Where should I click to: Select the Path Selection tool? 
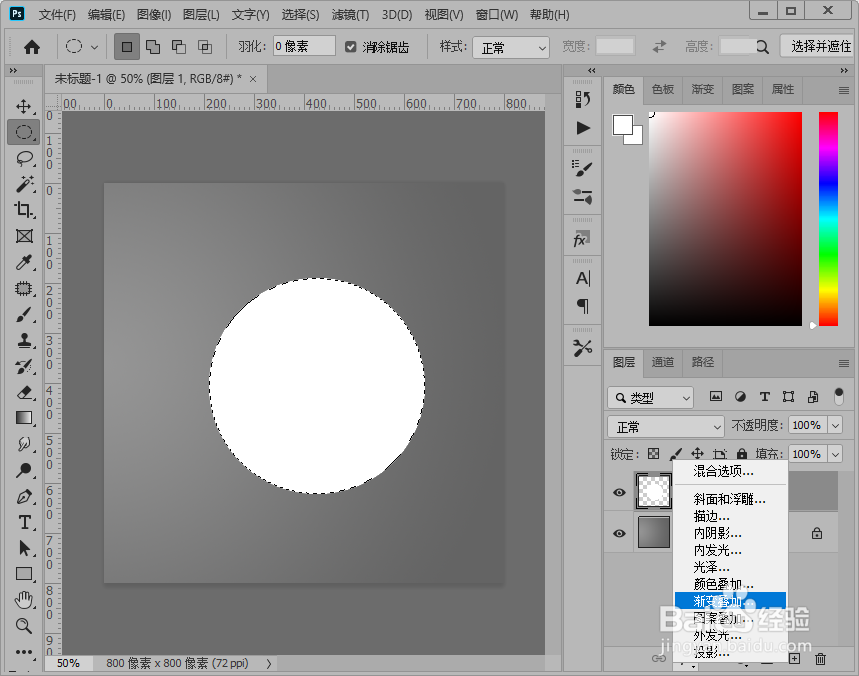pyautogui.click(x=24, y=548)
